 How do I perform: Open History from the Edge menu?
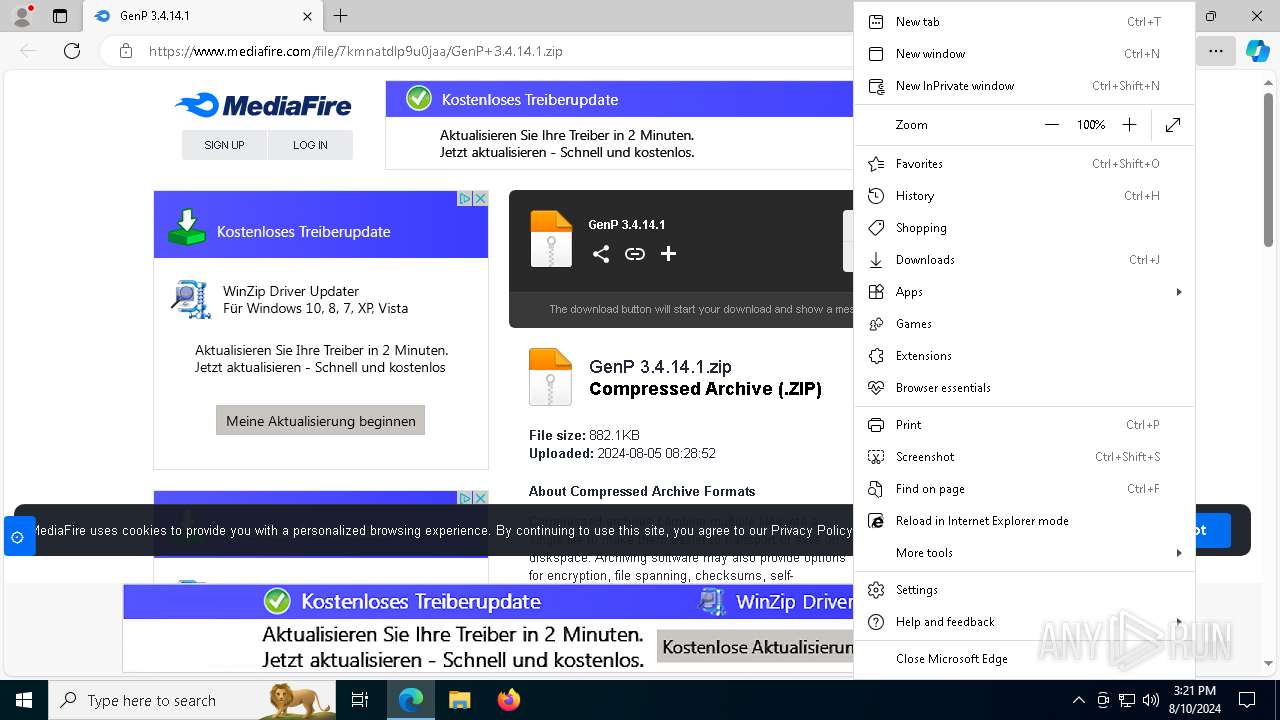click(1024, 196)
